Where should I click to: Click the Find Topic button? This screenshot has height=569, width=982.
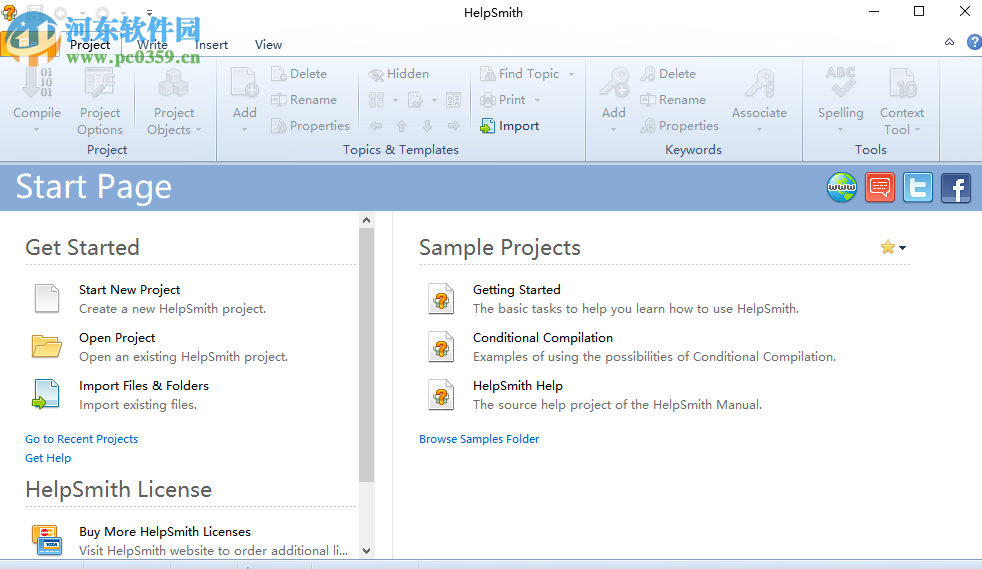tap(520, 74)
